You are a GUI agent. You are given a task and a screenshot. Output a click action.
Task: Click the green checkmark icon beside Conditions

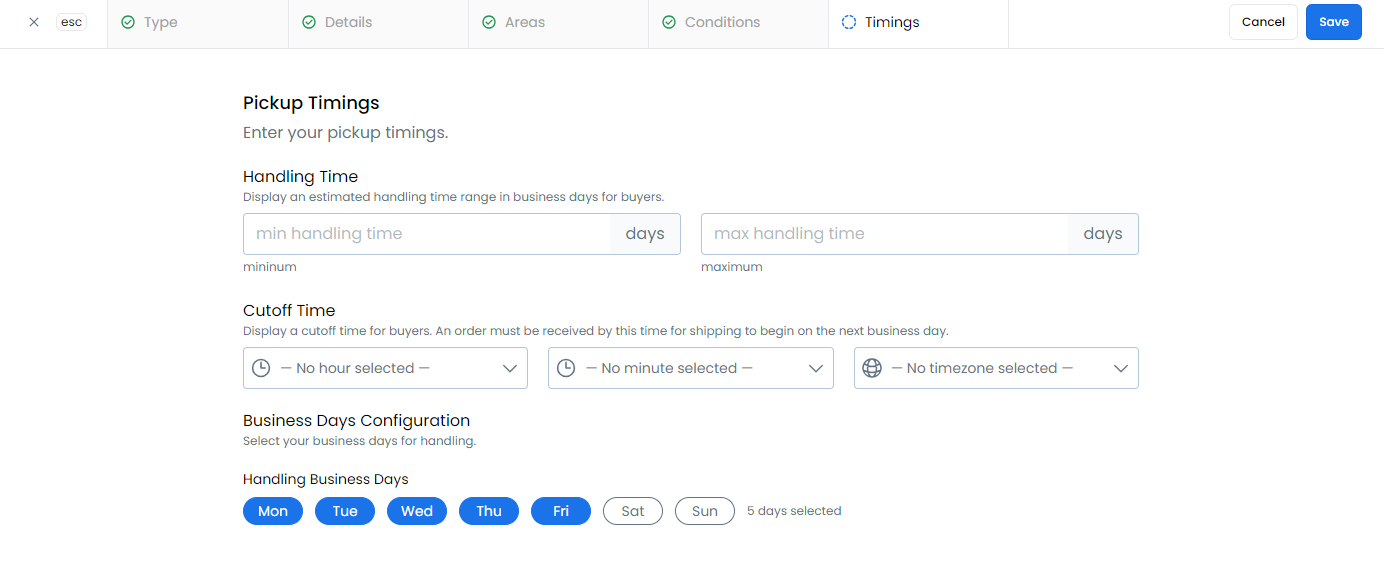point(669,22)
